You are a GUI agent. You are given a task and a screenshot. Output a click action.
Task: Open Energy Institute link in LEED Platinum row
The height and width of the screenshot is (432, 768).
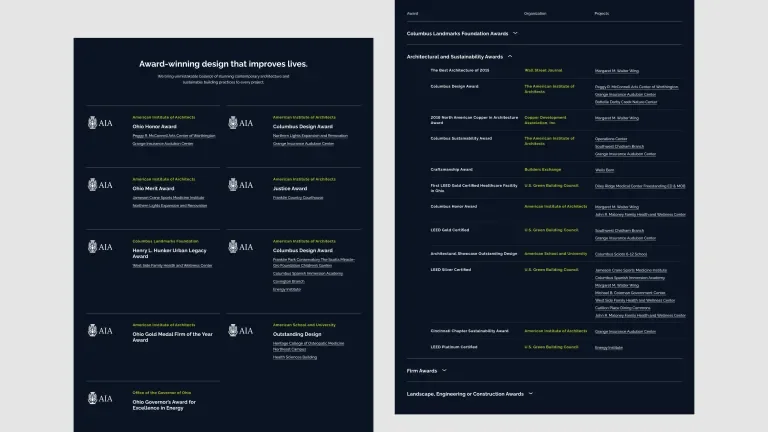[609, 348]
